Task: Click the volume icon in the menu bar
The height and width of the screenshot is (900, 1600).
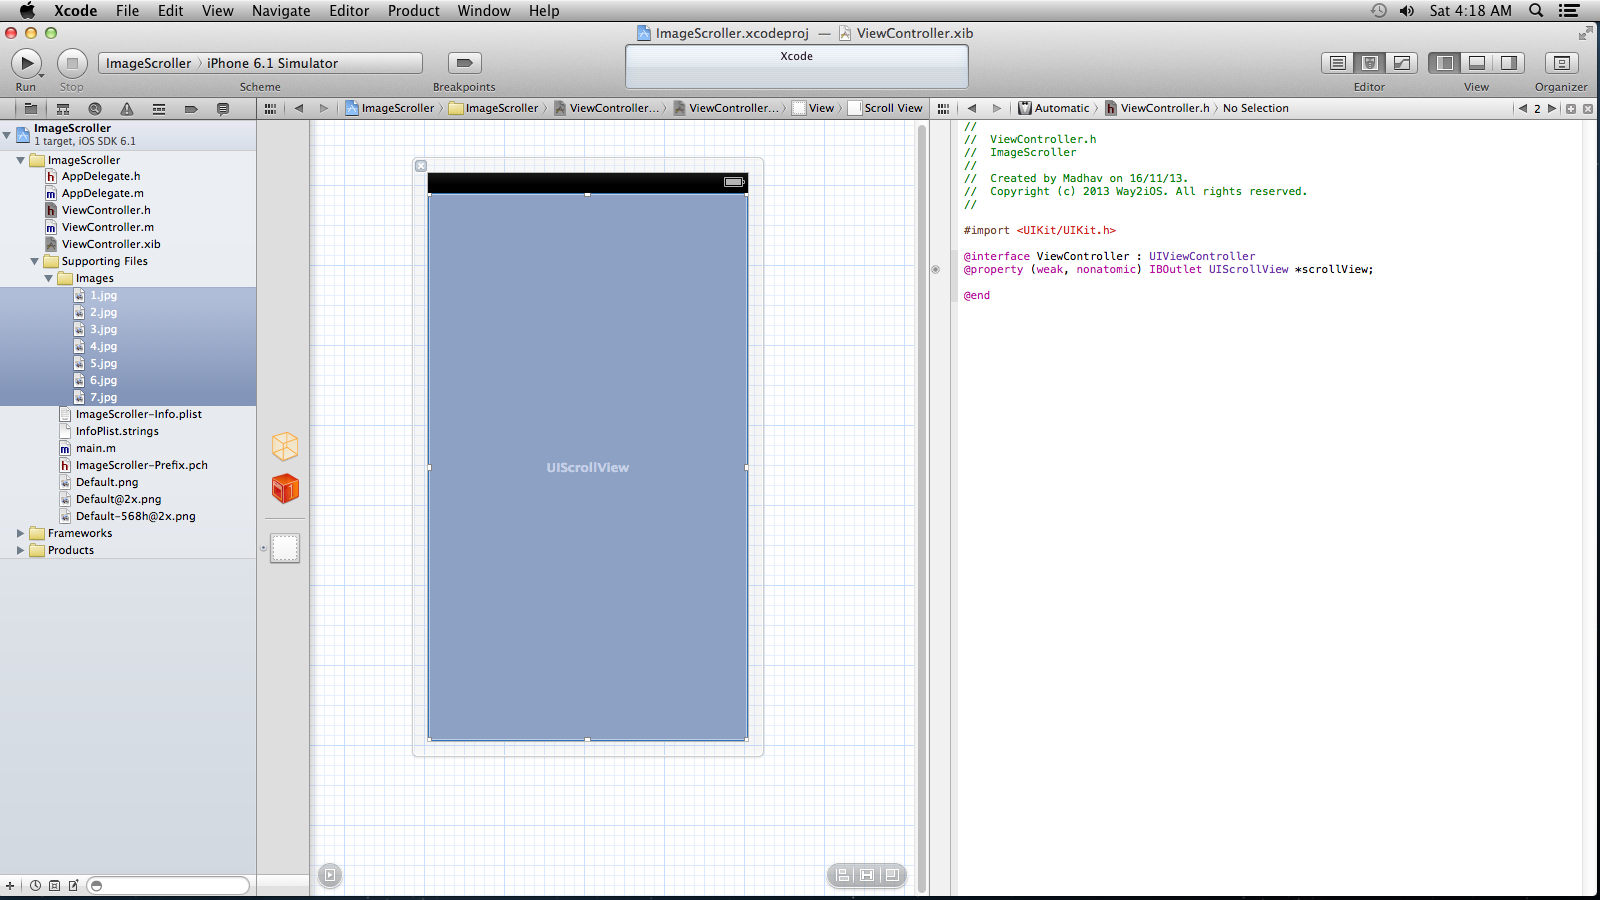Action: click(x=1407, y=11)
